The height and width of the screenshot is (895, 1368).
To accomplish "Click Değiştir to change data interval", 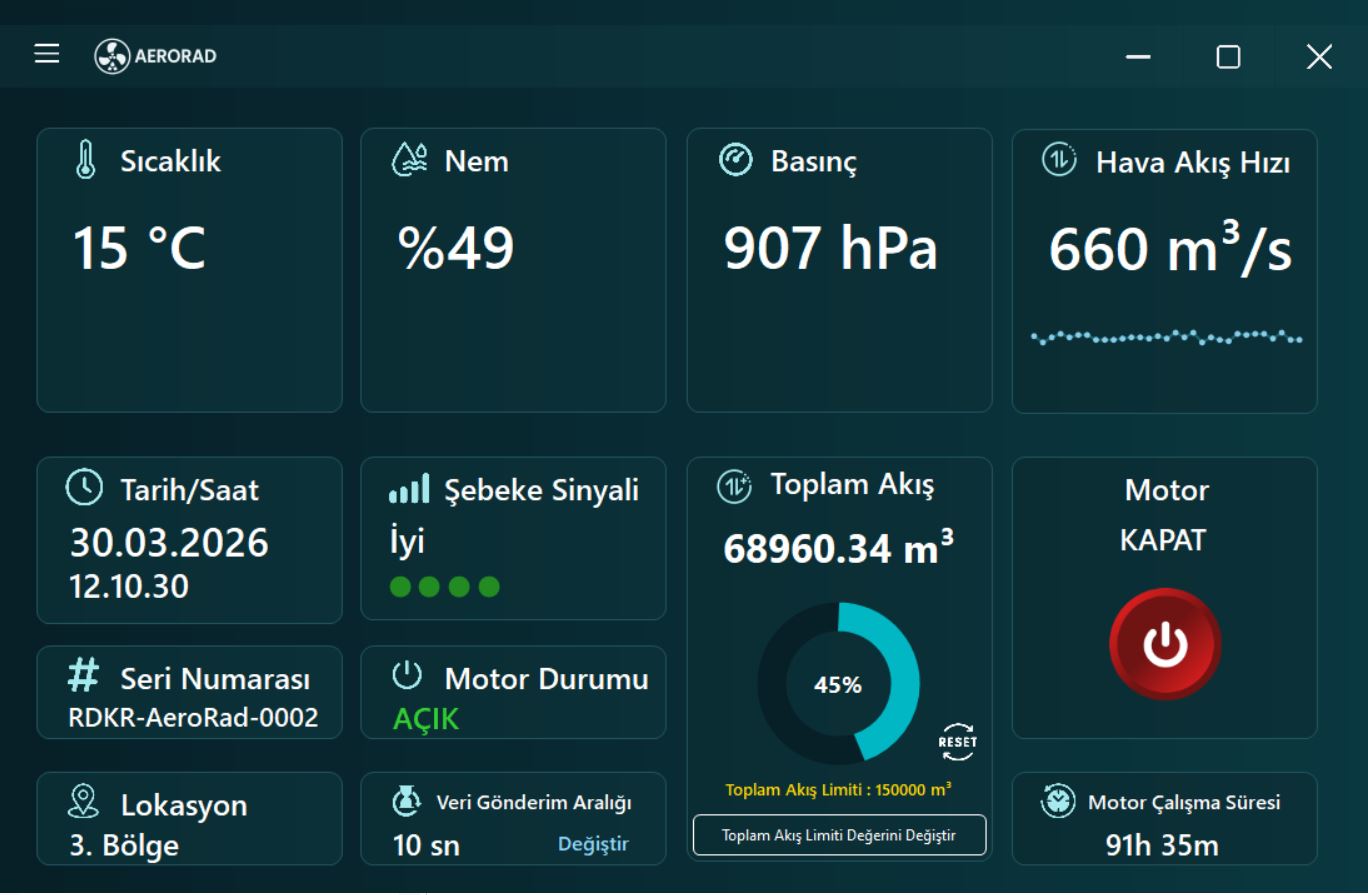I will (x=593, y=844).
